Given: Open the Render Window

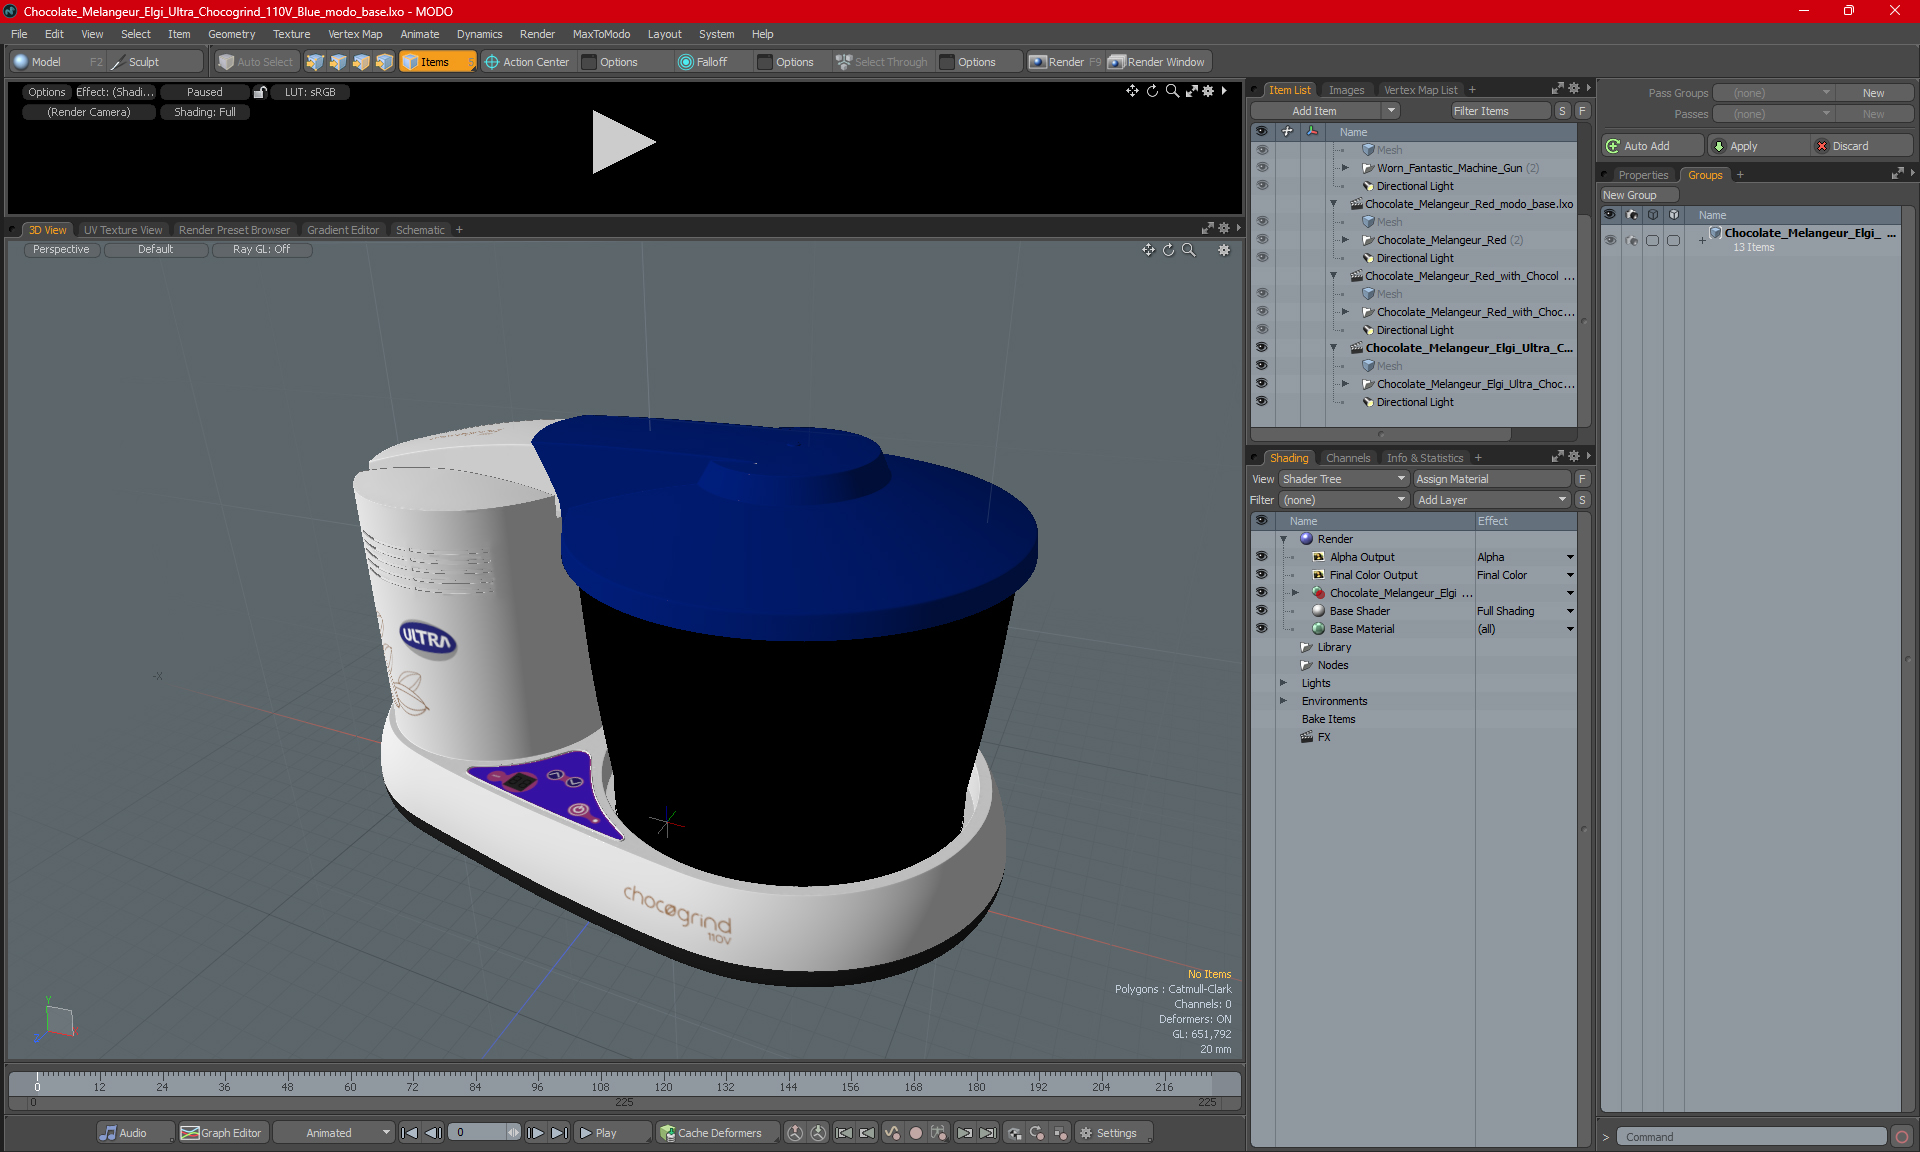Looking at the screenshot, I should (1157, 62).
